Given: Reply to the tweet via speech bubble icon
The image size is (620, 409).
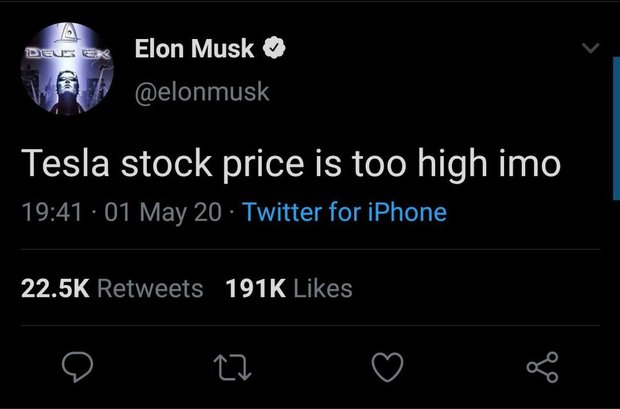Looking at the screenshot, I should tap(76, 369).
